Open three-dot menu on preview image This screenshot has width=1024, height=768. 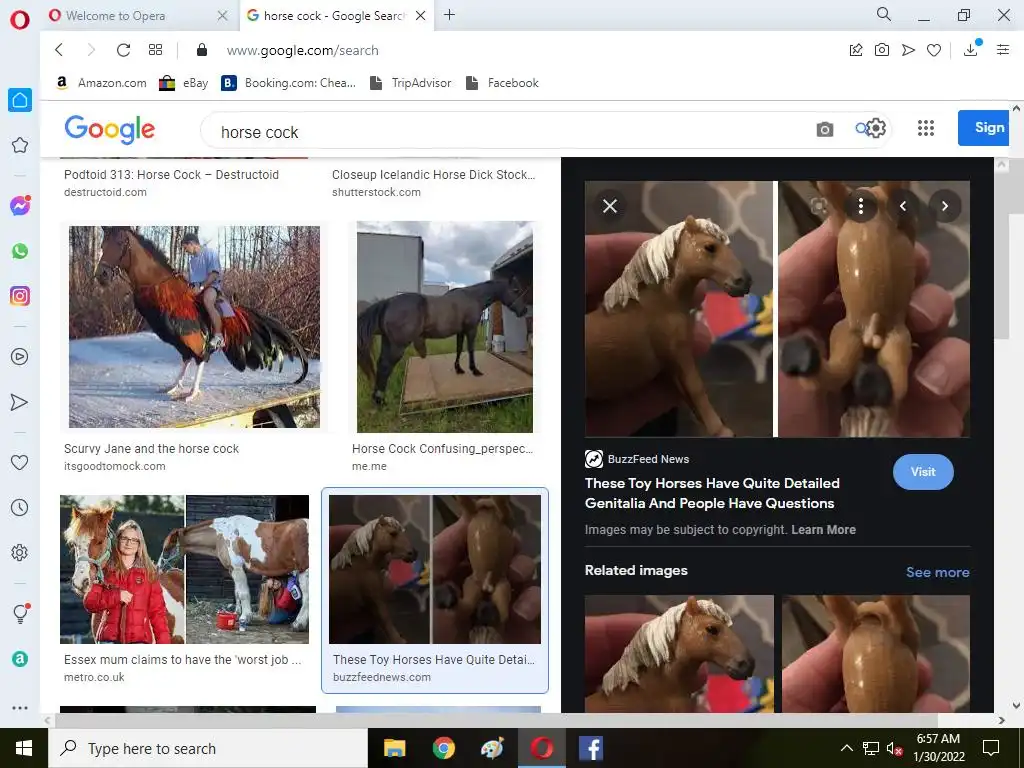(861, 206)
